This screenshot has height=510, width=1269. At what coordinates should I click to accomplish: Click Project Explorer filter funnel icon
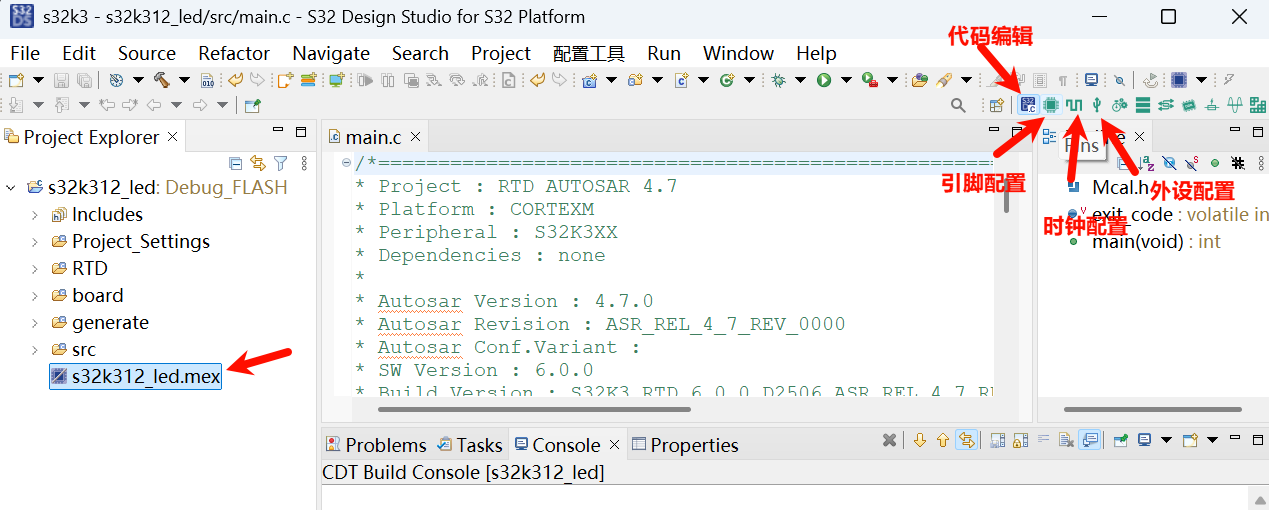click(x=280, y=163)
